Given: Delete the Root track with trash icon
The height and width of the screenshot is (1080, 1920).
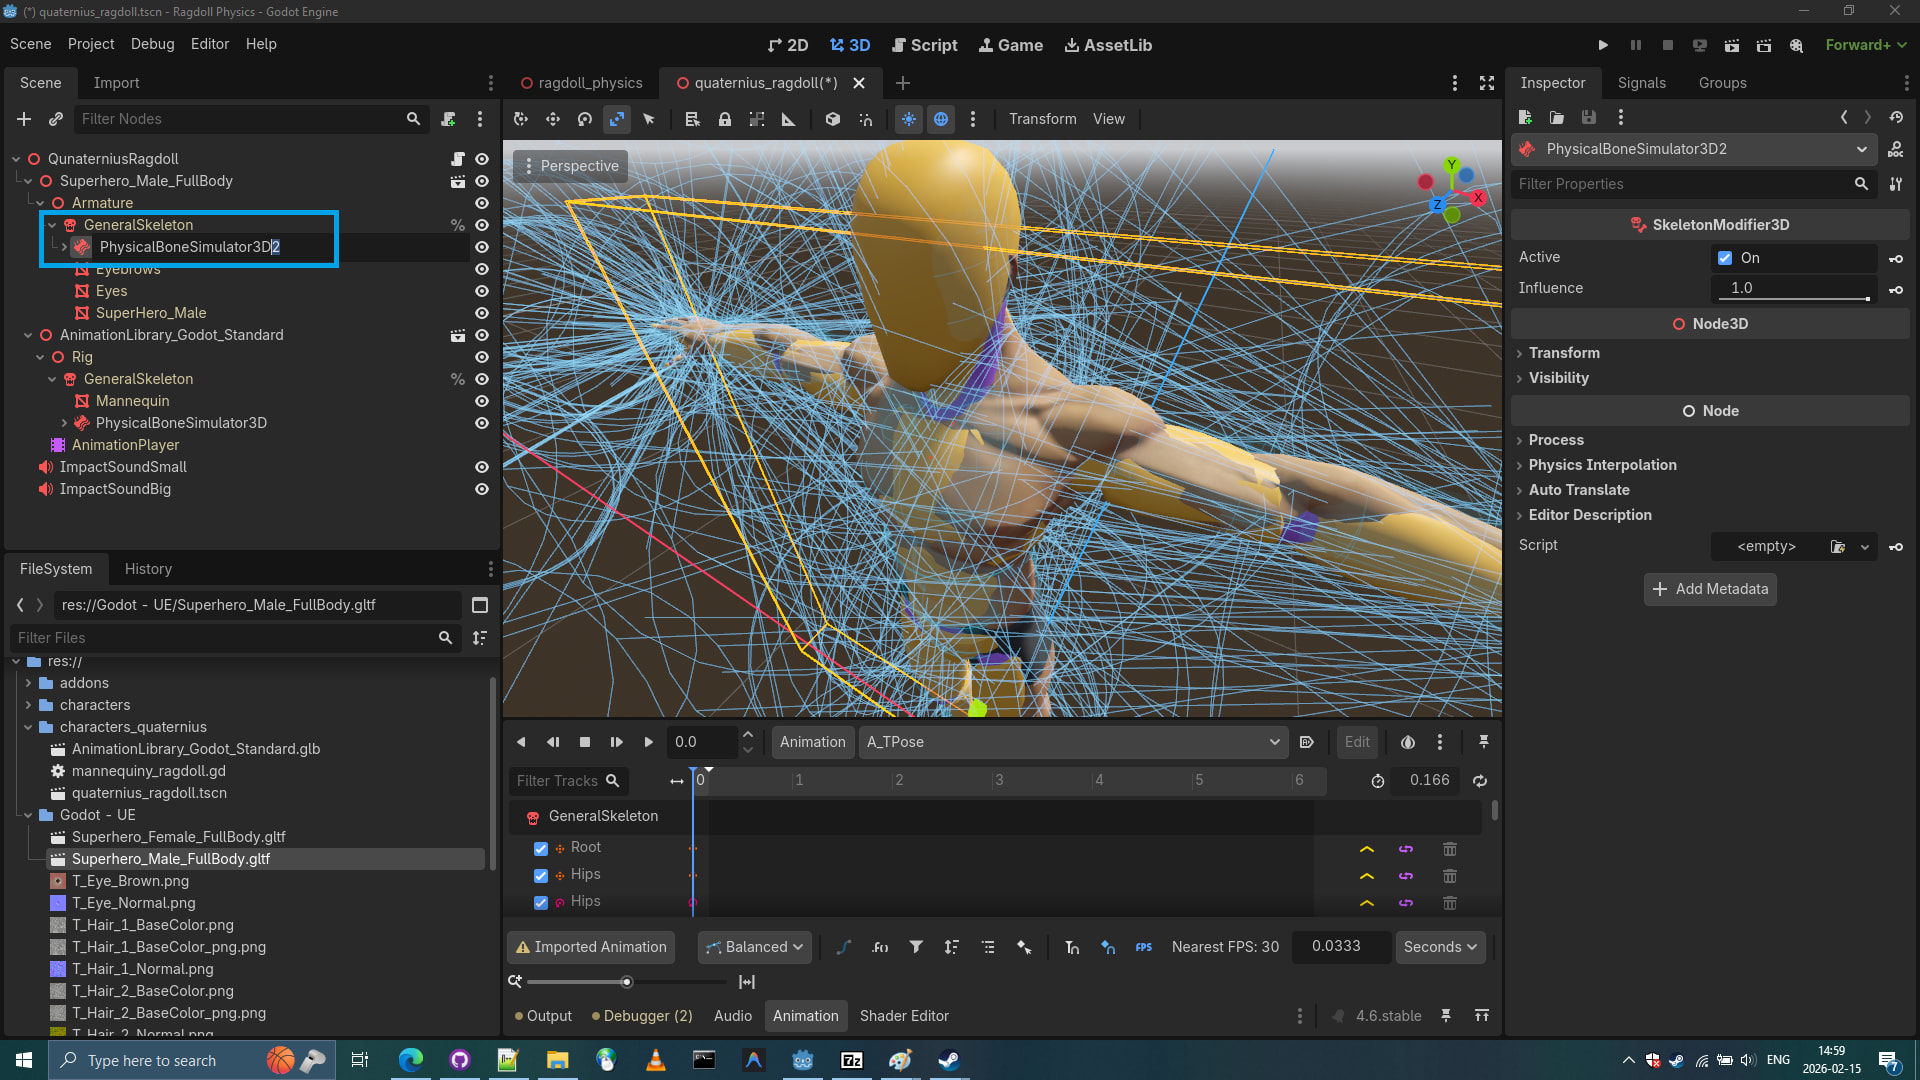Looking at the screenshot, I should (1449, 848).
